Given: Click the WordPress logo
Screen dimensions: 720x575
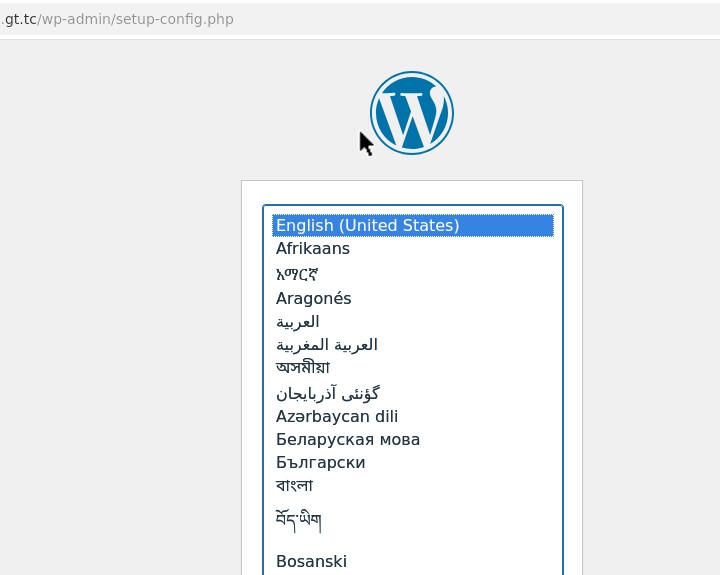Looking at the screenshot, I should pyautogui.click(x=412, y=113).
